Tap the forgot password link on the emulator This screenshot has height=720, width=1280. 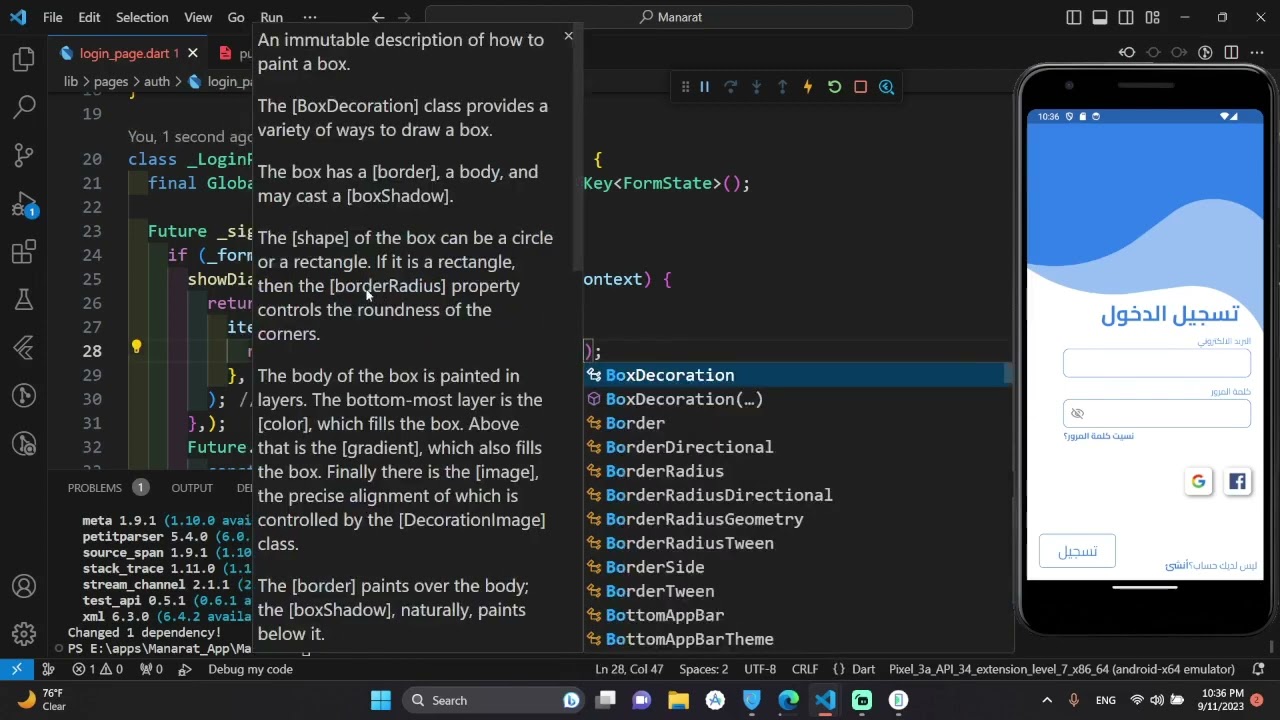pyautogui.click(x=1098, y=436)
